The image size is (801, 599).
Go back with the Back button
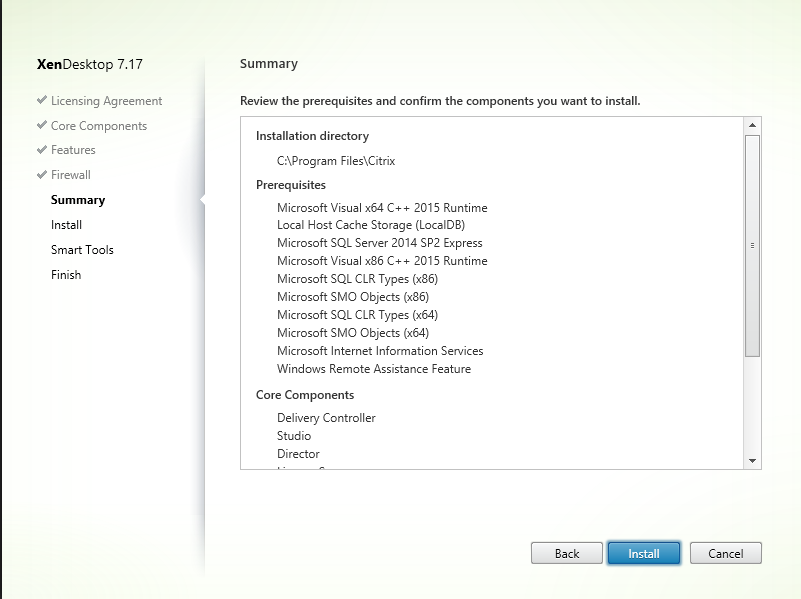567,553
